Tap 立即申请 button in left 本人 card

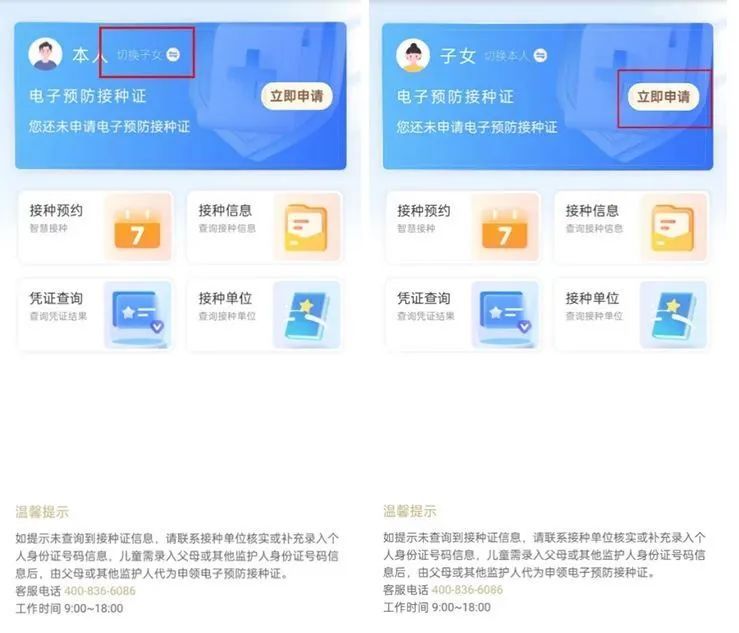[296, 97]
